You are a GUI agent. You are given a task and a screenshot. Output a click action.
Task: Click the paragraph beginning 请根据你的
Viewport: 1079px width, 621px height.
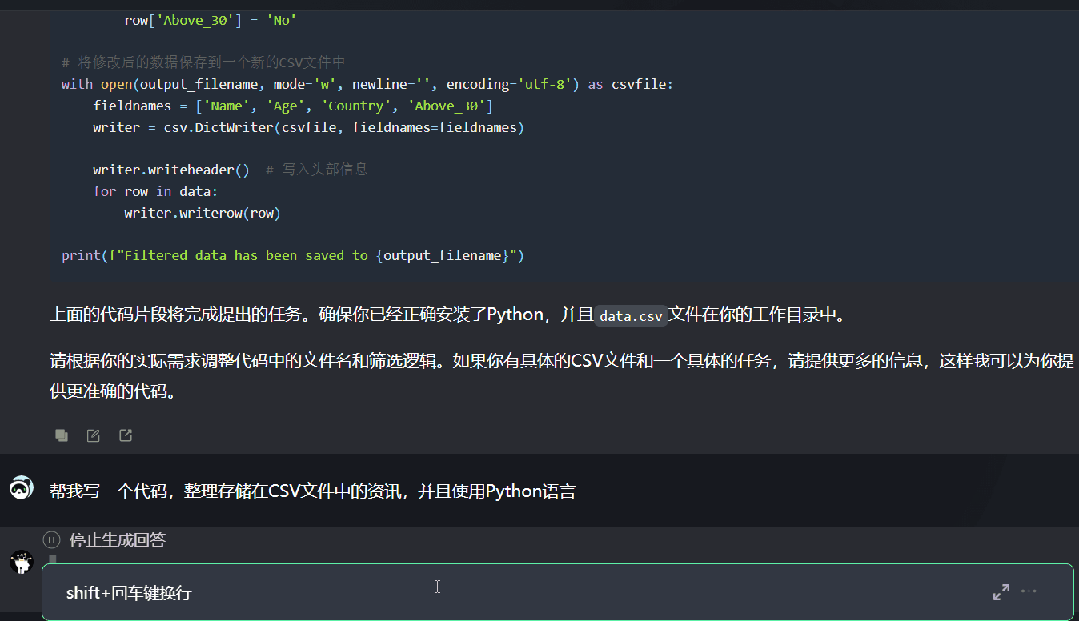[x=562, y=376]
